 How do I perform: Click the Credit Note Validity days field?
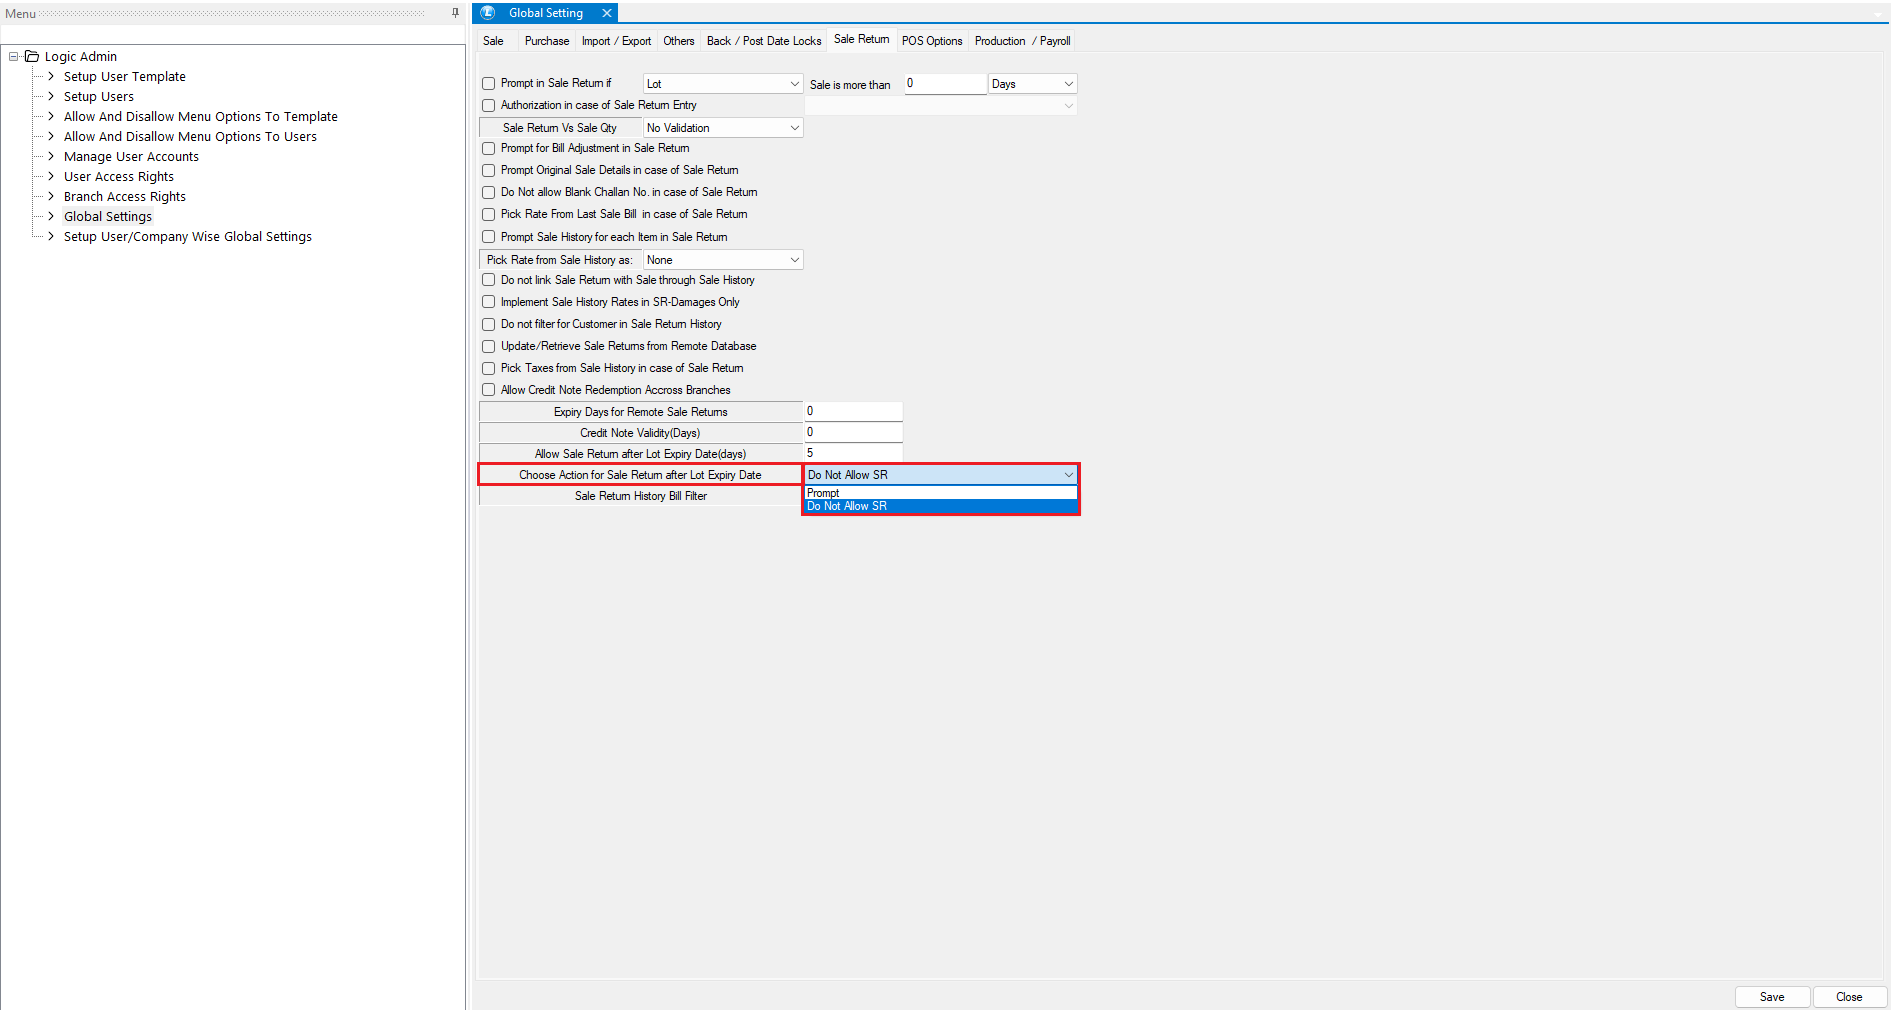[x=852, y=433]
